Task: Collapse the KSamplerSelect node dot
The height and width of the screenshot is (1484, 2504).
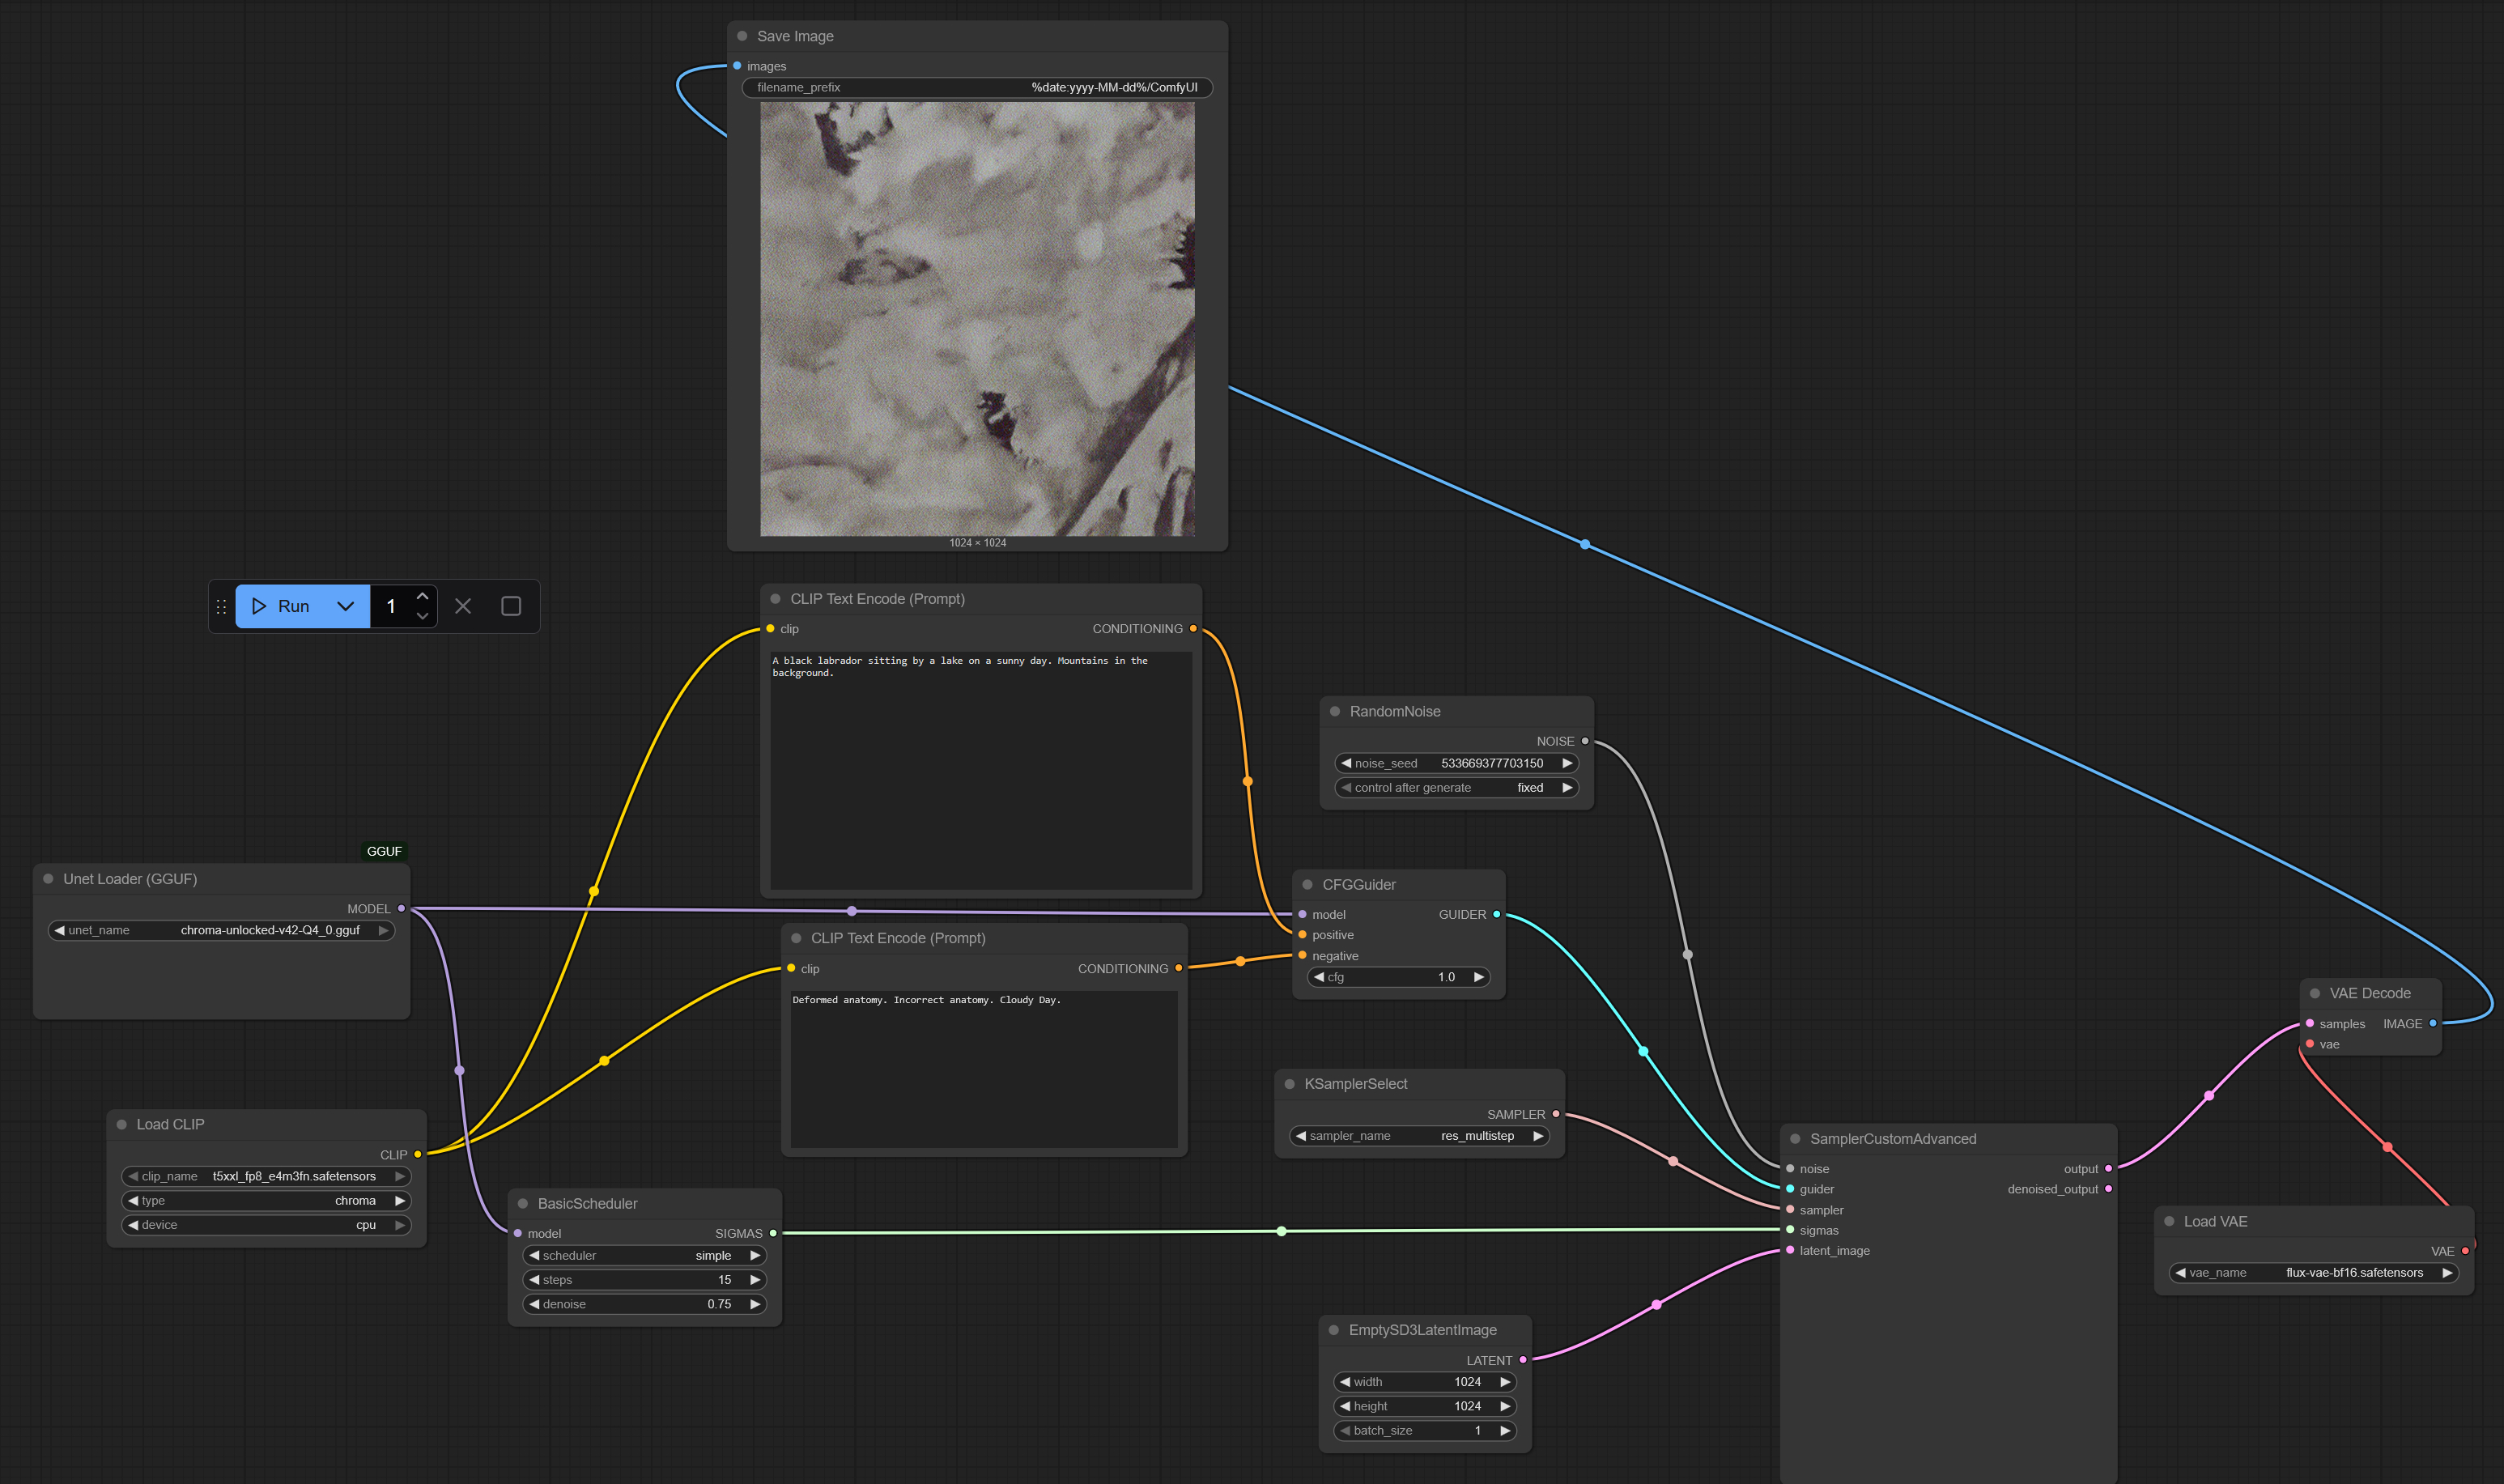Action: coord(1290,1084)
